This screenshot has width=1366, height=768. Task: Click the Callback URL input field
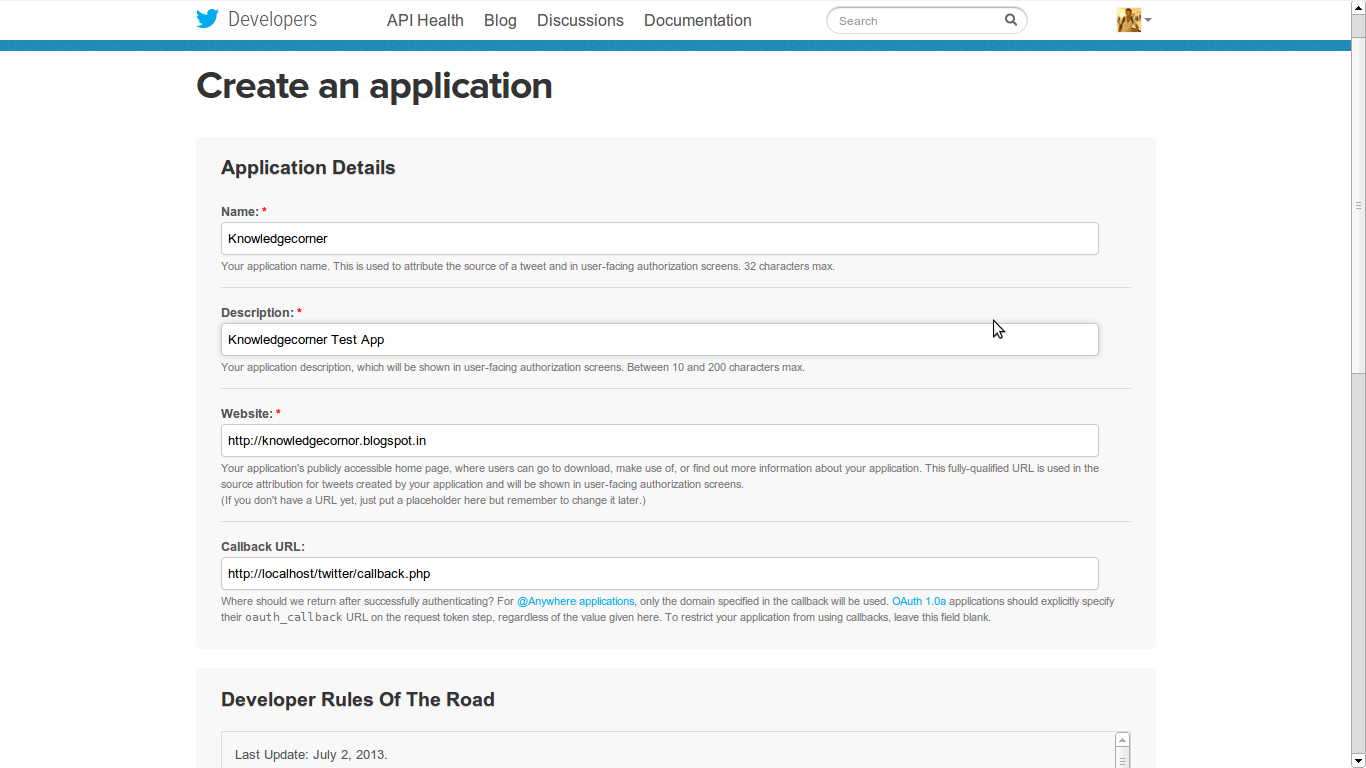tap(660, 573)
